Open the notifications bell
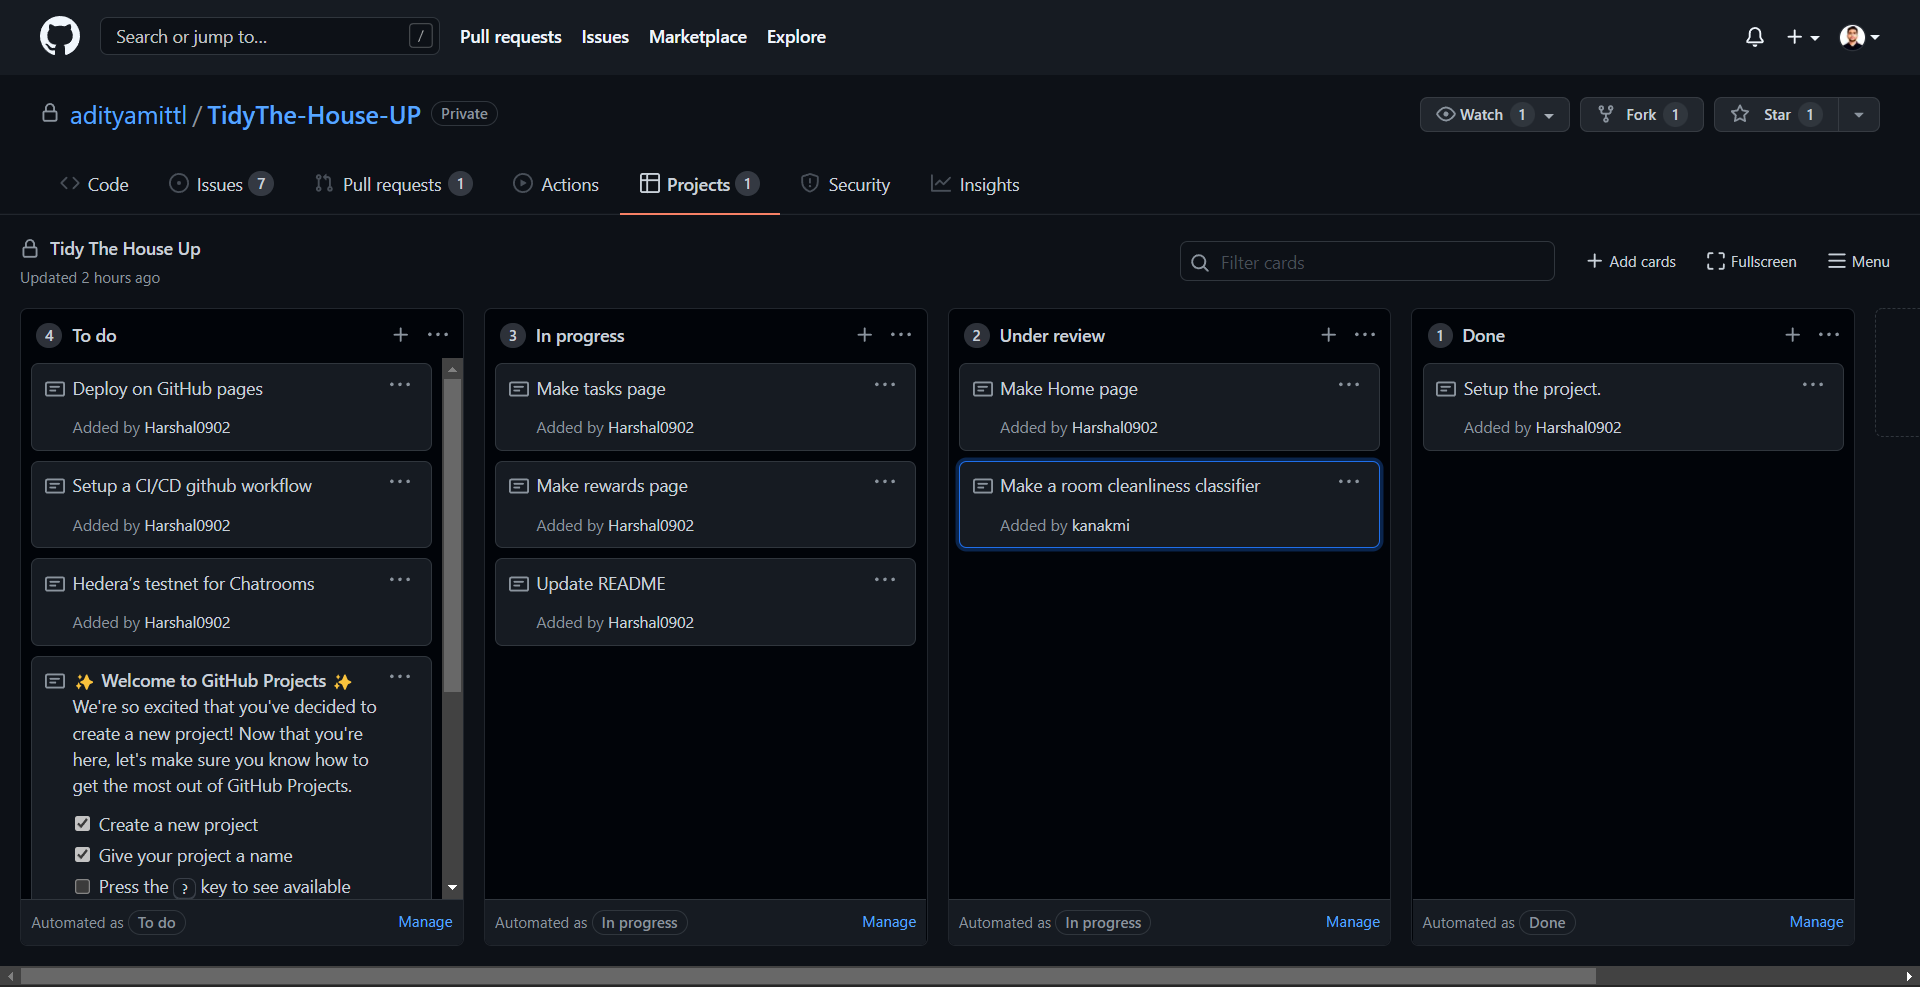This screenshot has width=1920, height=987. coord(1755,37)
